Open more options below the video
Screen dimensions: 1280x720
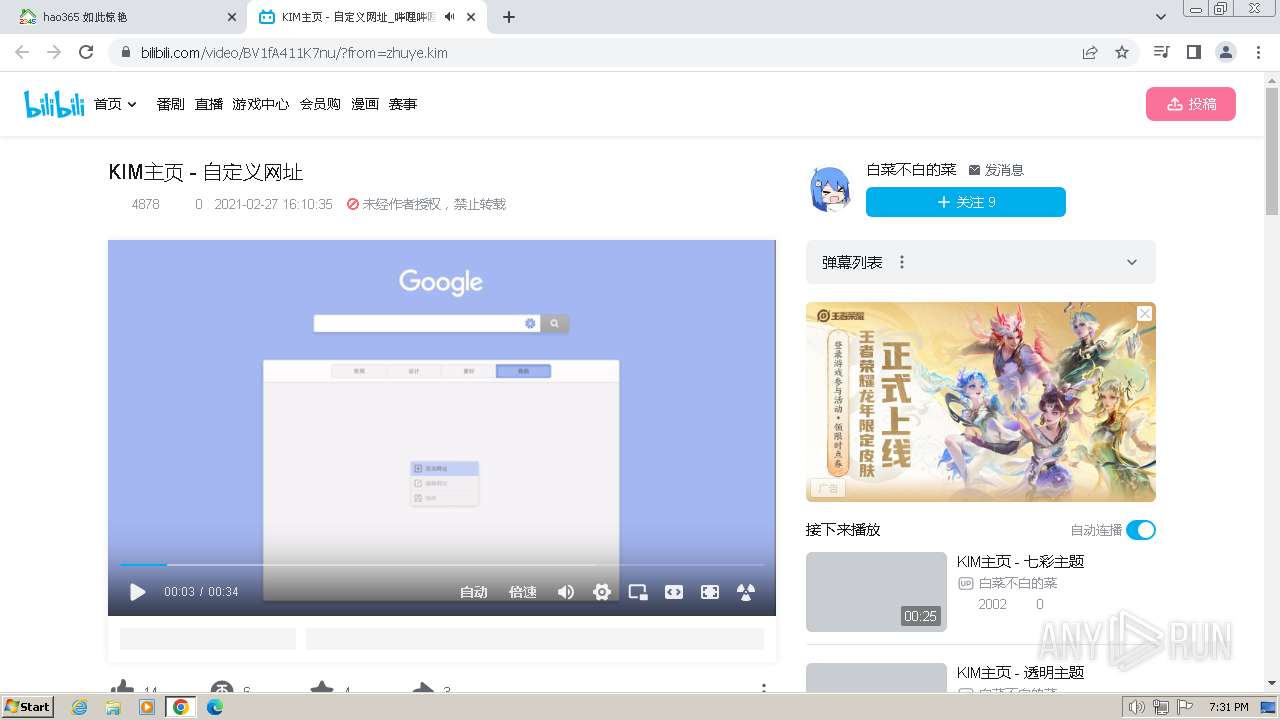(764, 688)
